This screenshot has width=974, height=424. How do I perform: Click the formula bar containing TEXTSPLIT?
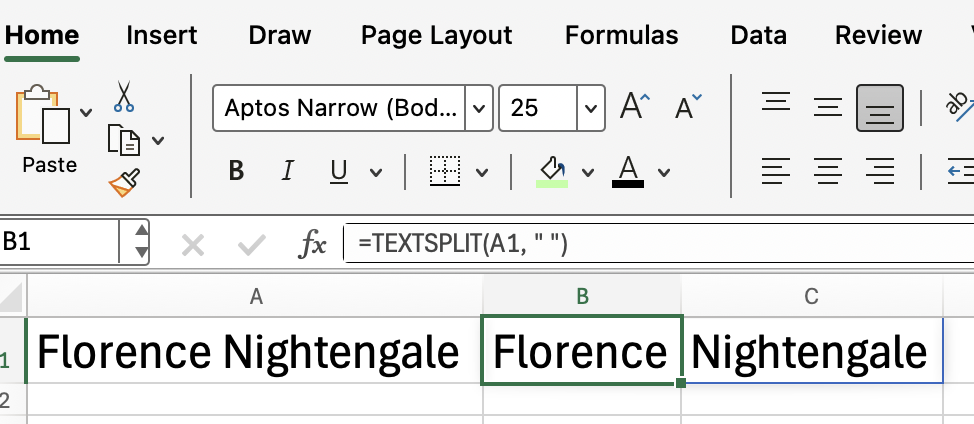point(658,243)
